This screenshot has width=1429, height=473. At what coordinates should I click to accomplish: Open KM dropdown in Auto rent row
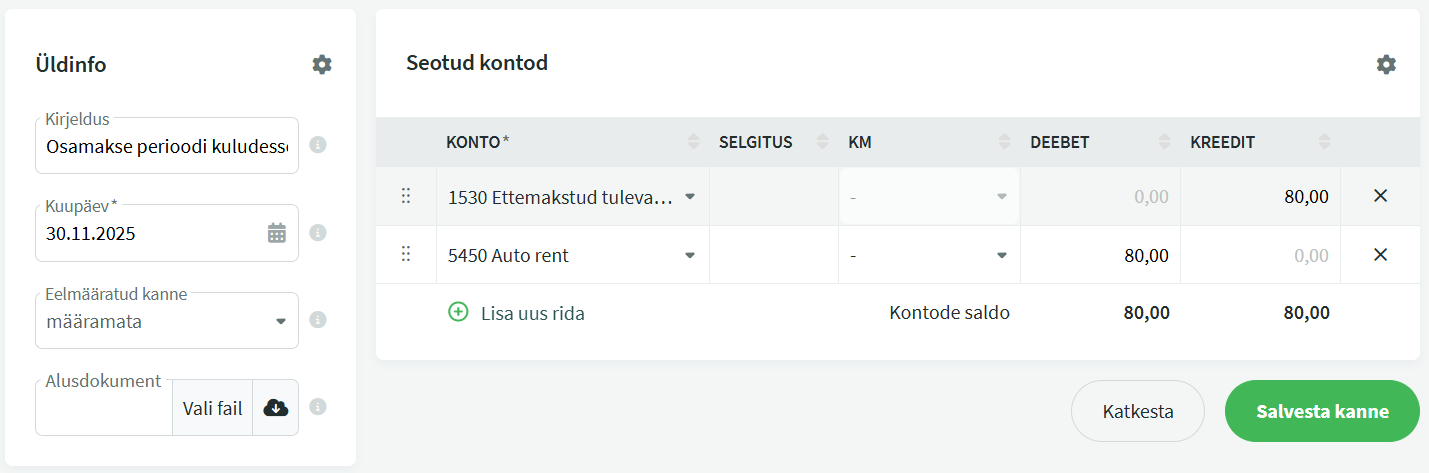tap(1001, 256)
